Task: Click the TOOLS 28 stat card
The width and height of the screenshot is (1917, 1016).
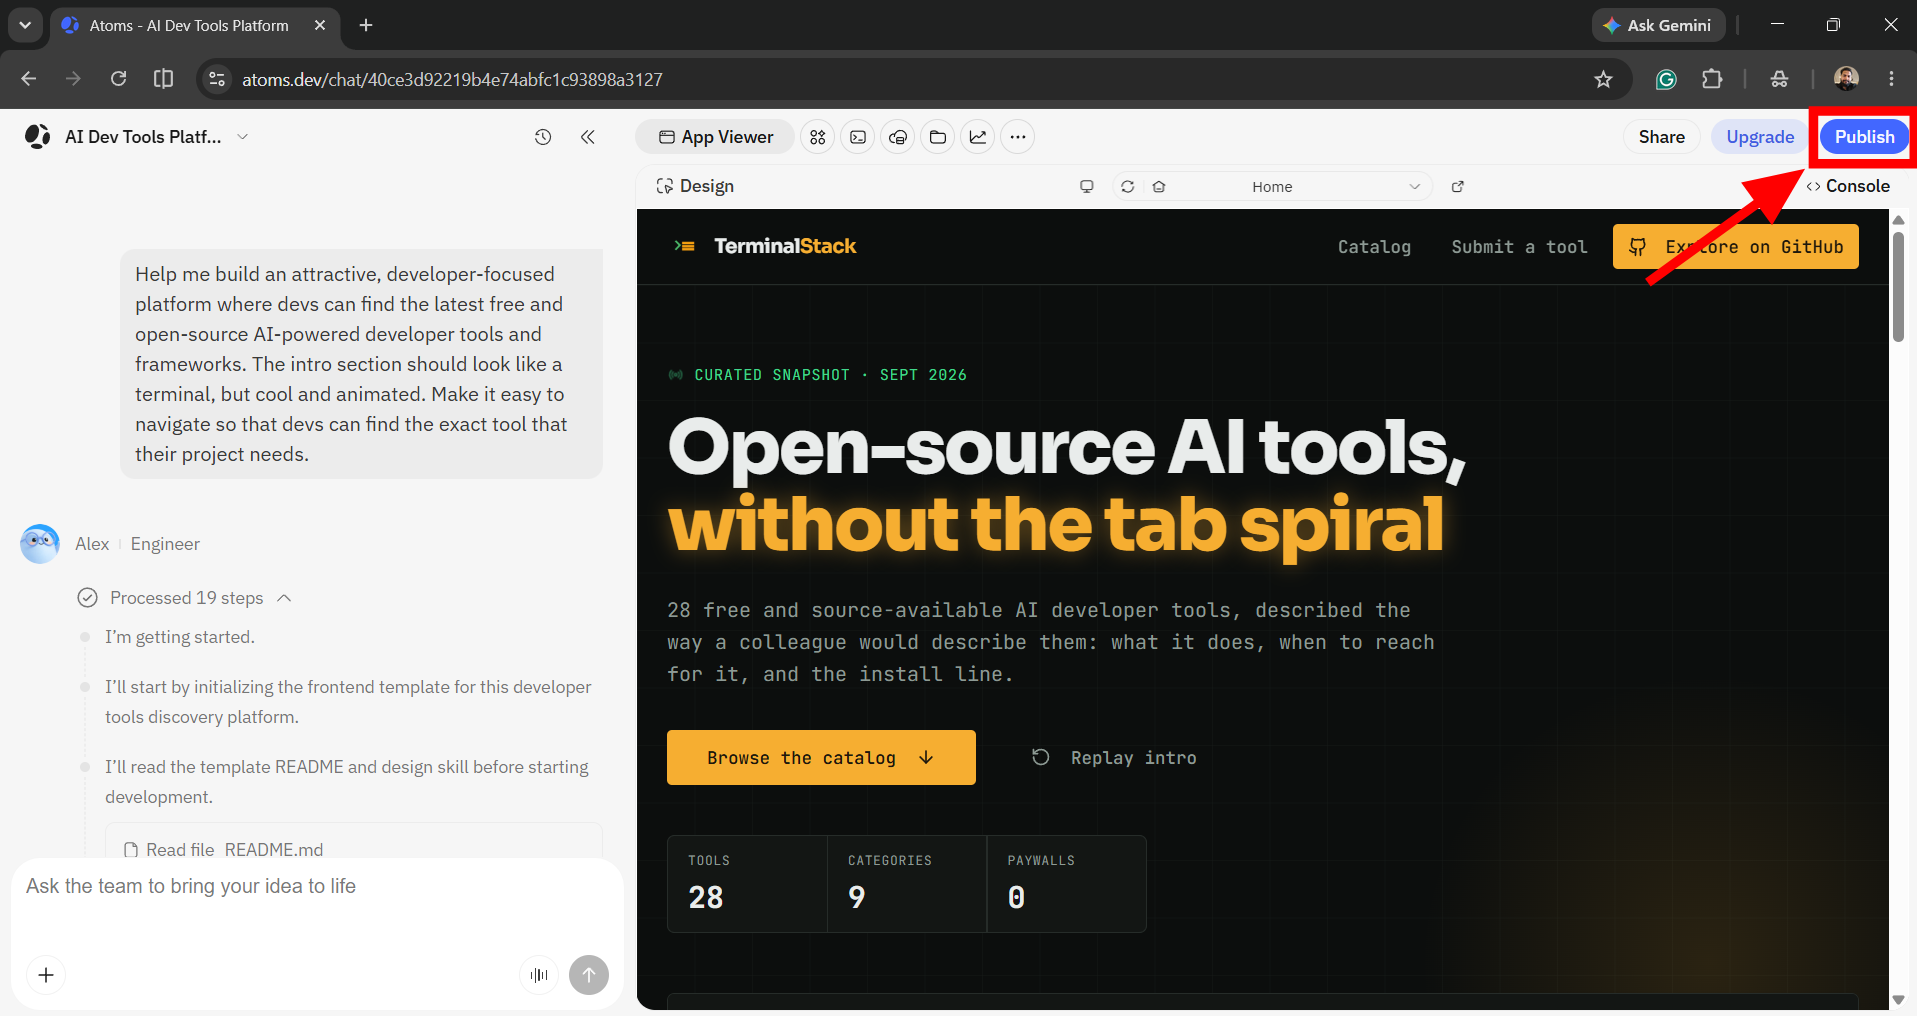Action: point(747,884)
